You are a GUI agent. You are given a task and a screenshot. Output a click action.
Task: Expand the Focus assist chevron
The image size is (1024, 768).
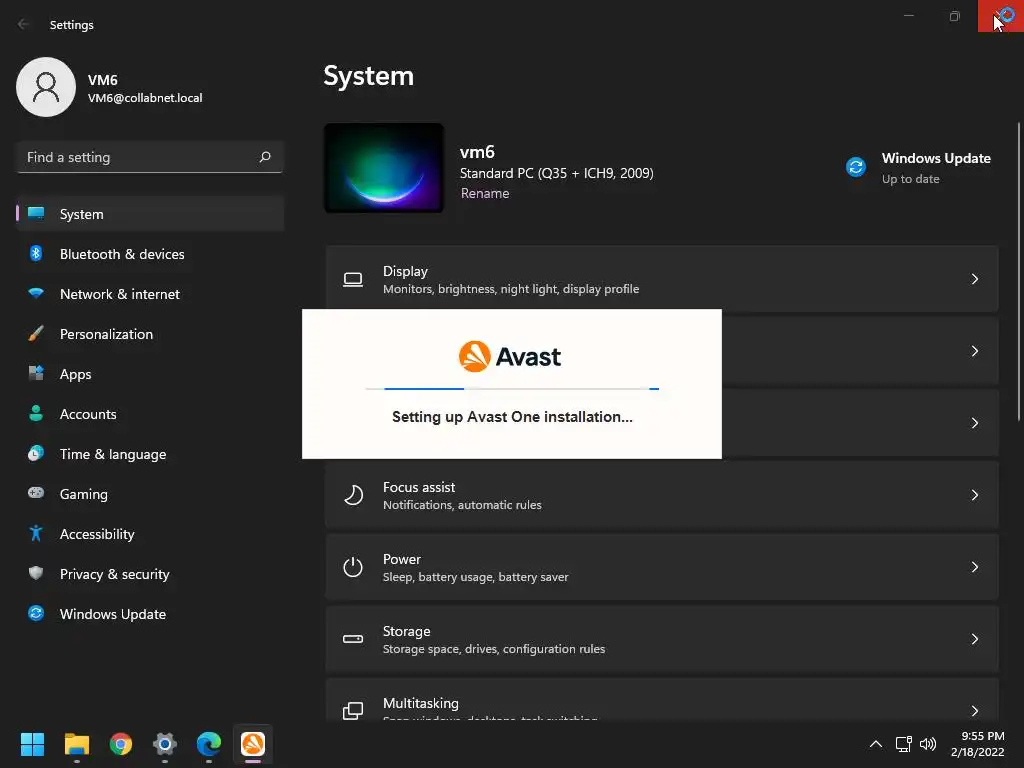pyautogui.click(x=974, y=495)
